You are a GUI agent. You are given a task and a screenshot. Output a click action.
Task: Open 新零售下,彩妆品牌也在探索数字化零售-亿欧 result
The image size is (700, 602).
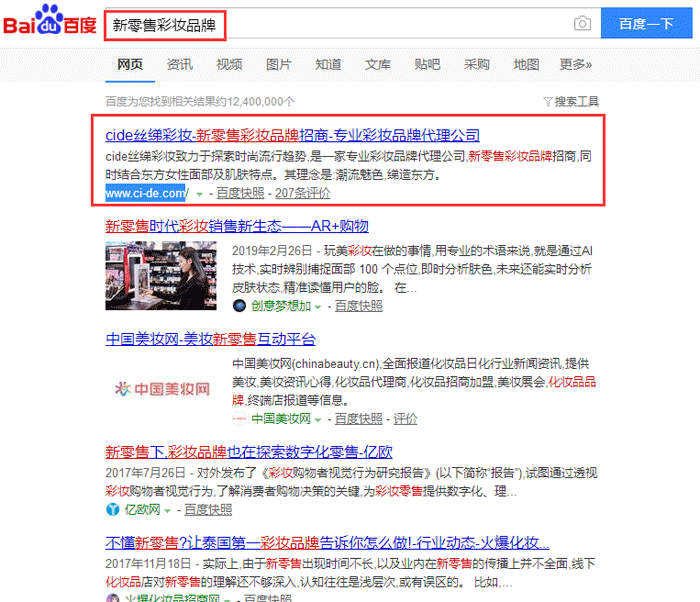coord(249,452)
